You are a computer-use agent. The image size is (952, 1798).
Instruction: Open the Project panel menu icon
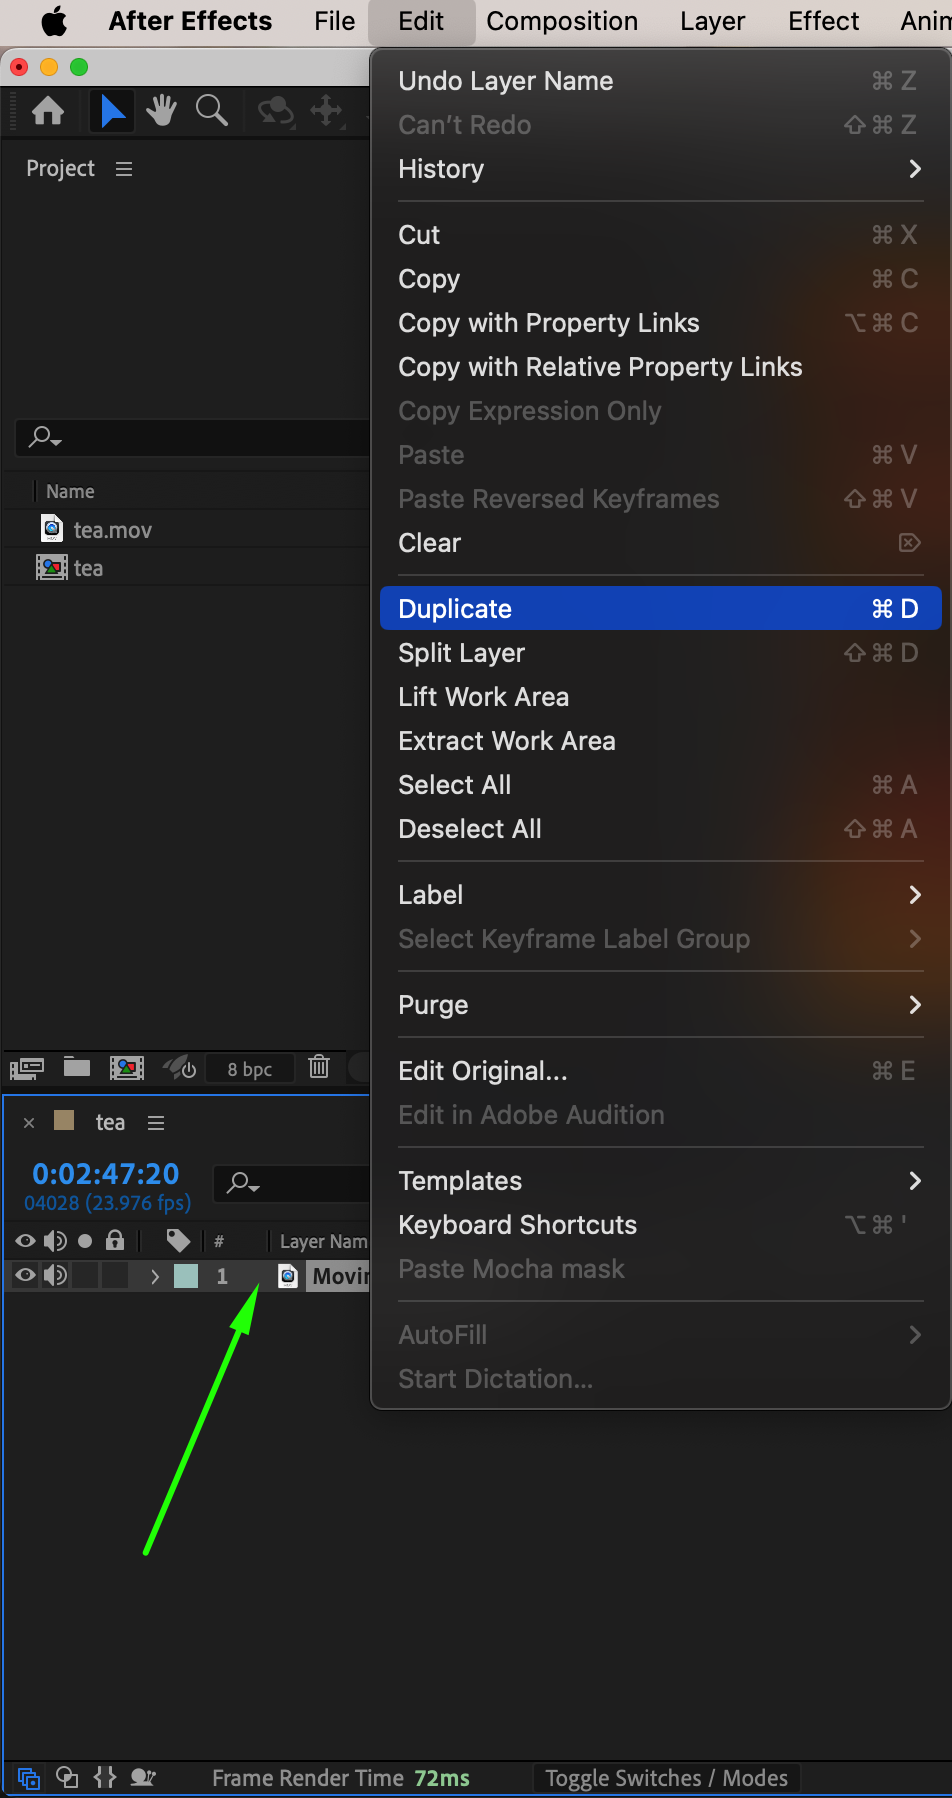[x=124, y=169]
